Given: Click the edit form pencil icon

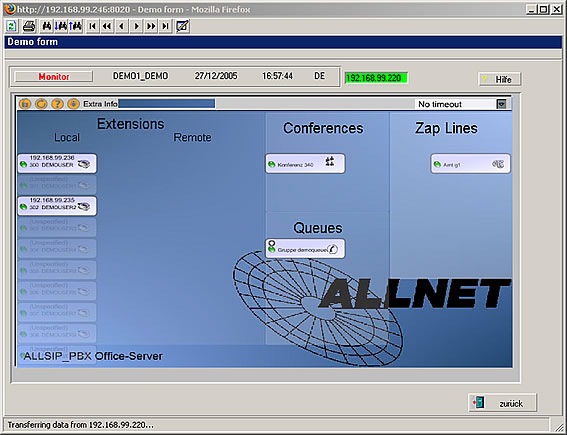Looking at the screenshot, I should (183, 26).
